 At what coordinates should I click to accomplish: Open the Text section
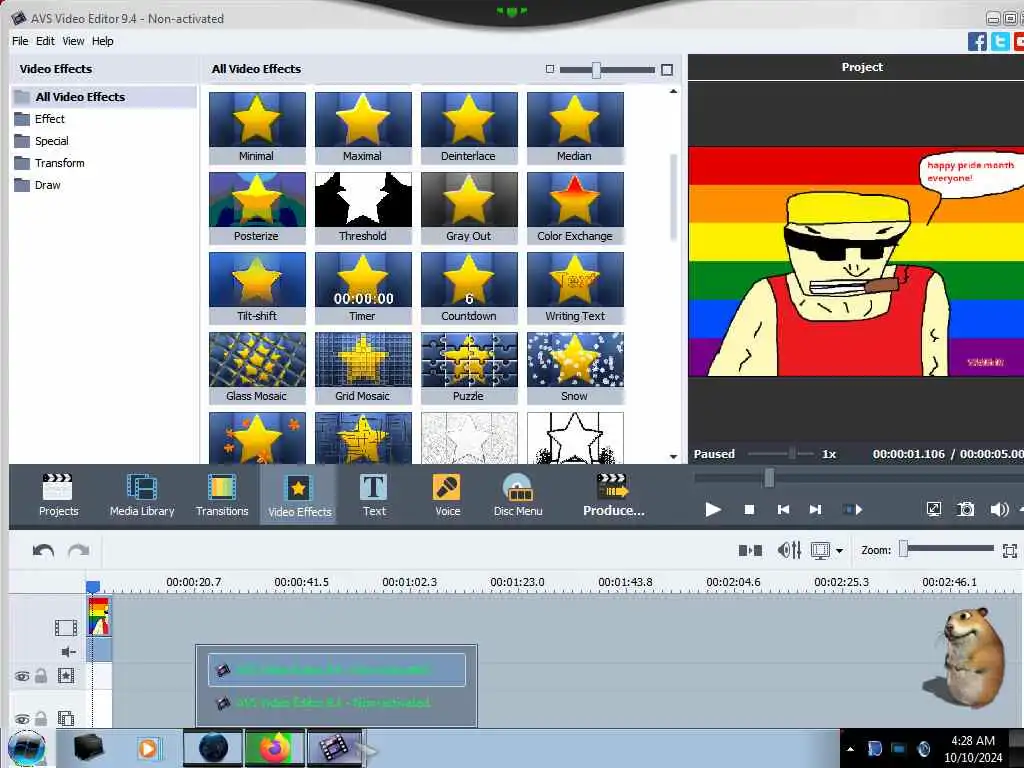[x=374, y=496]
